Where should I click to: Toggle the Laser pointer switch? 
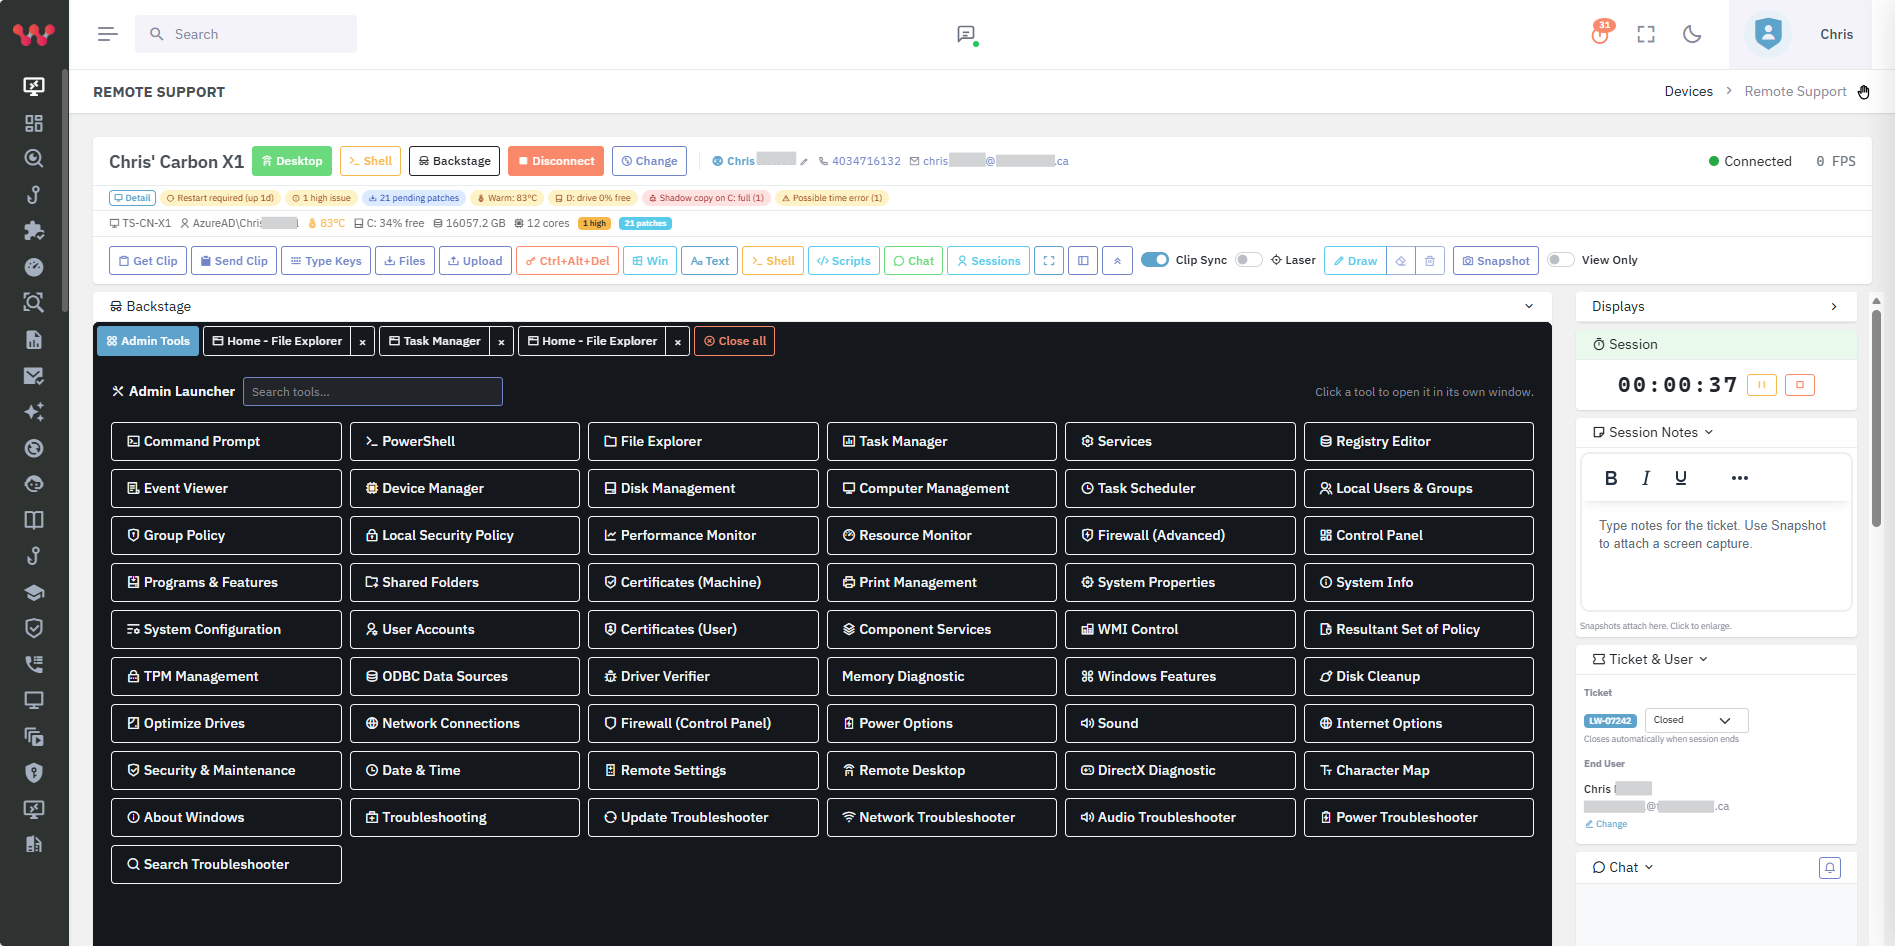1248,260
